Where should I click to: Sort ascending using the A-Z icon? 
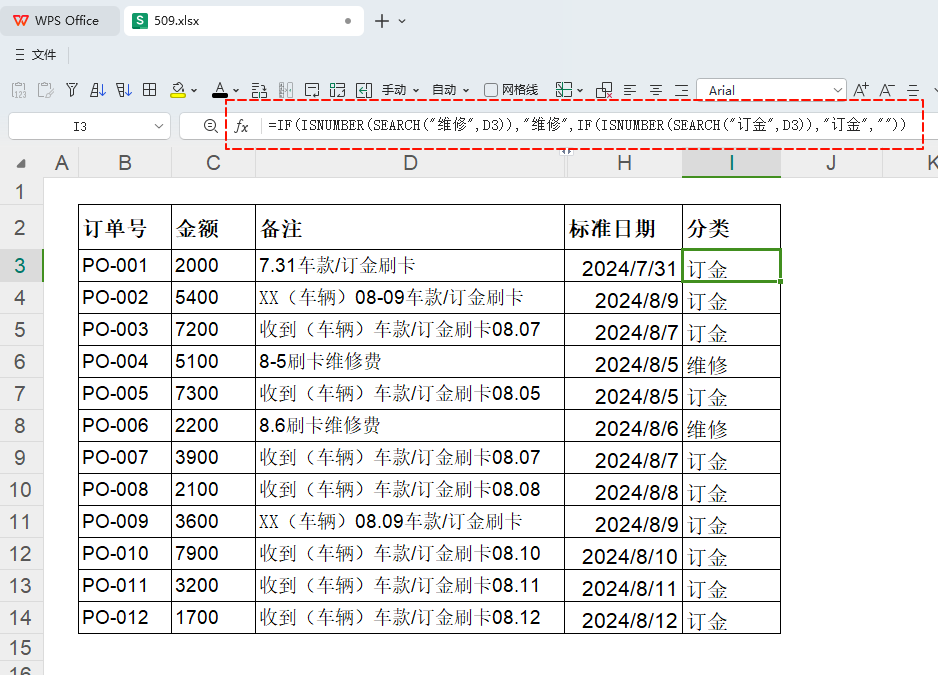98,90
